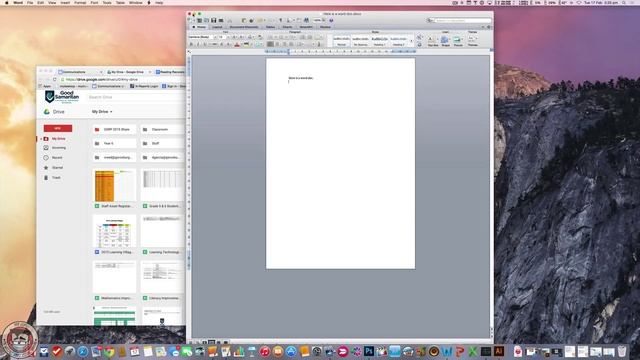
Task: Open the orange Staff Asset Register thumbnail
Action: click(114, 186)
